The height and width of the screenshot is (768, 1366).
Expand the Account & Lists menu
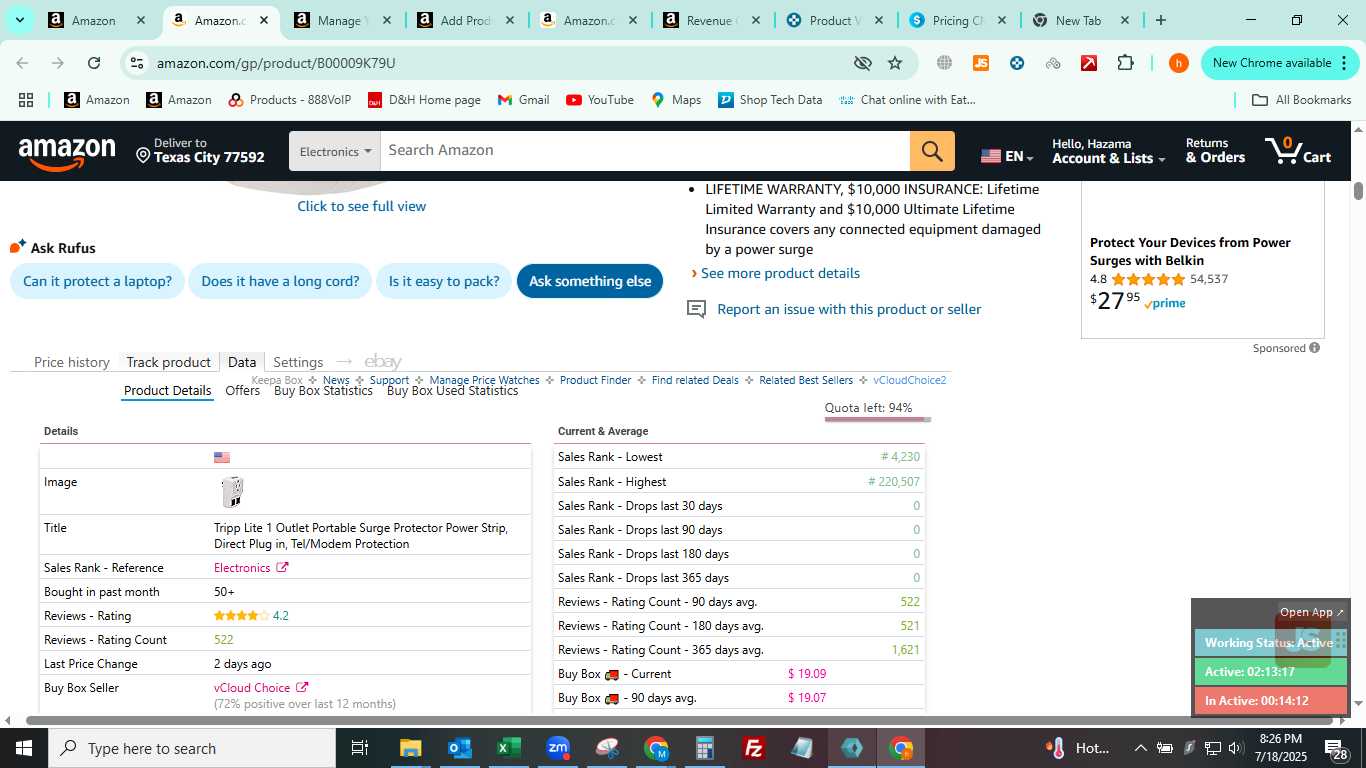pos(1108,151)
